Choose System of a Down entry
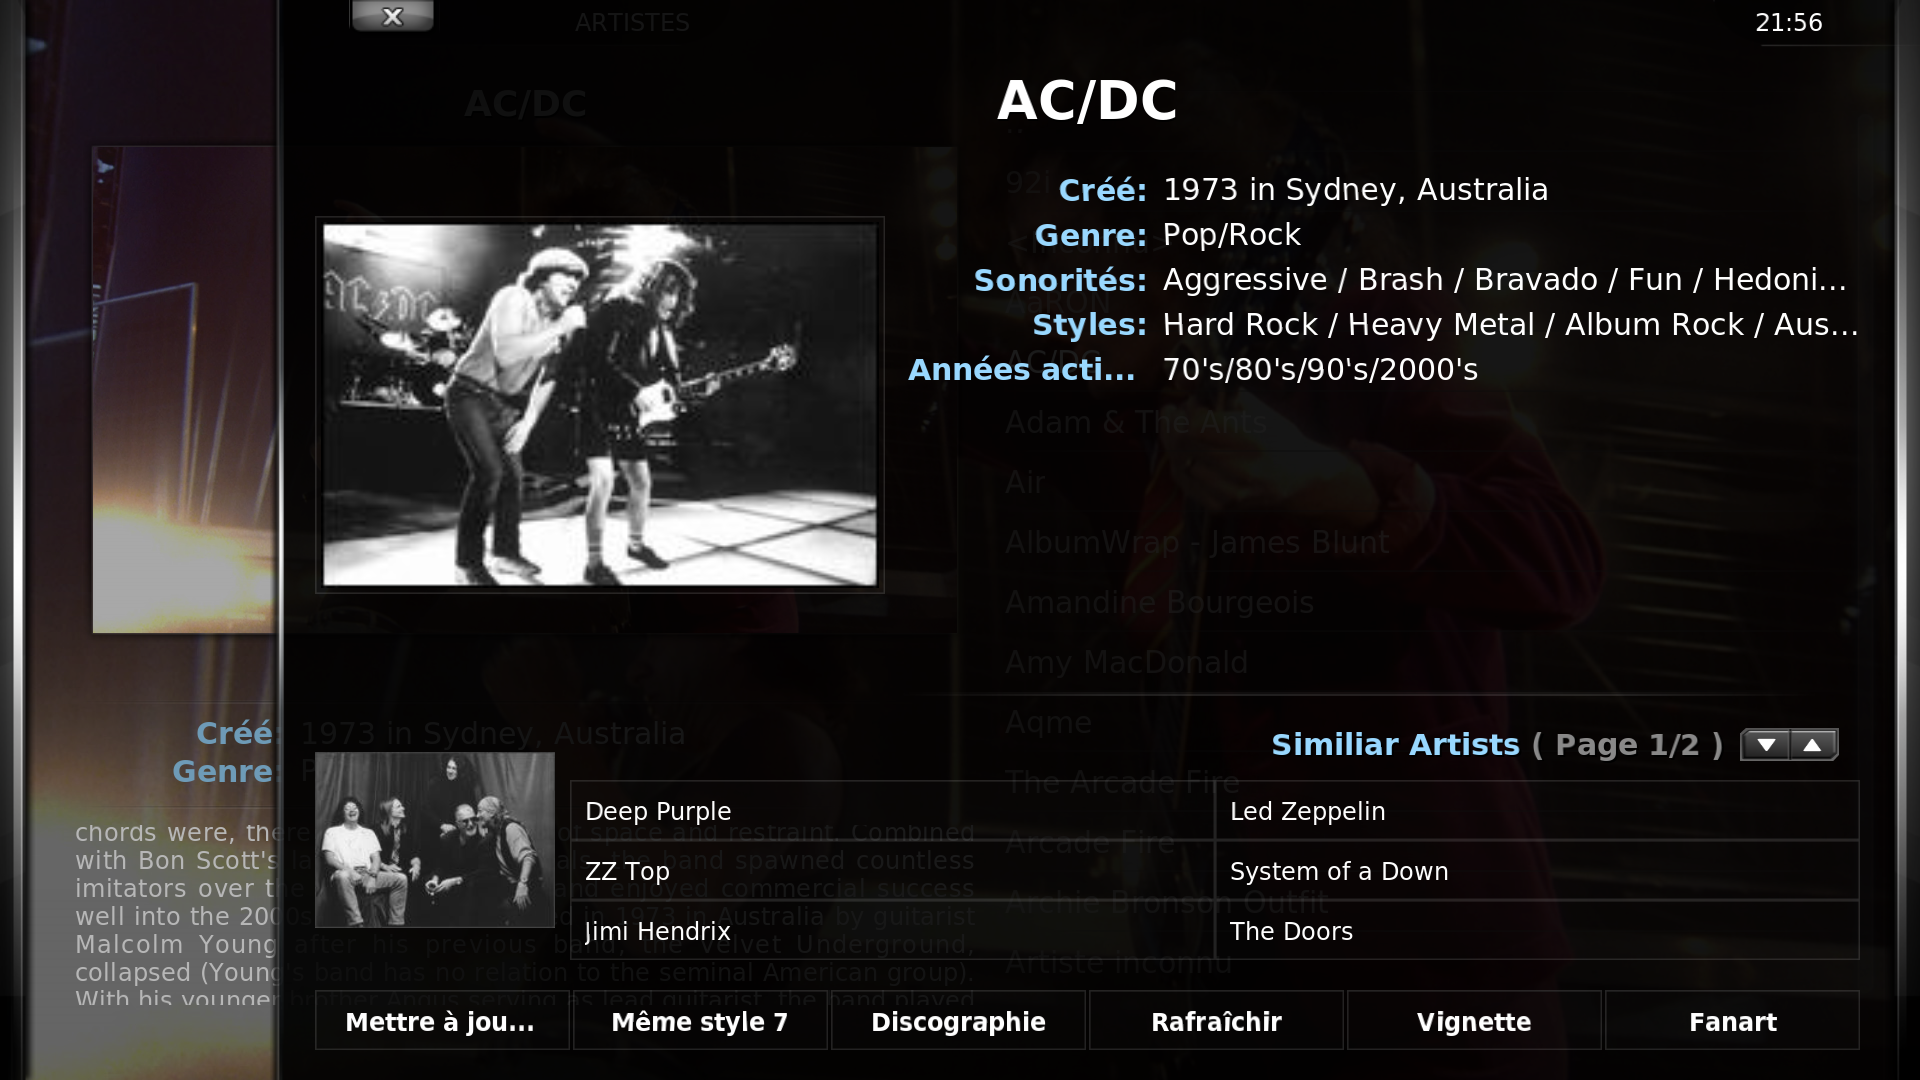Screen dimensions: 1920x1080 (x=1537, y=871)
